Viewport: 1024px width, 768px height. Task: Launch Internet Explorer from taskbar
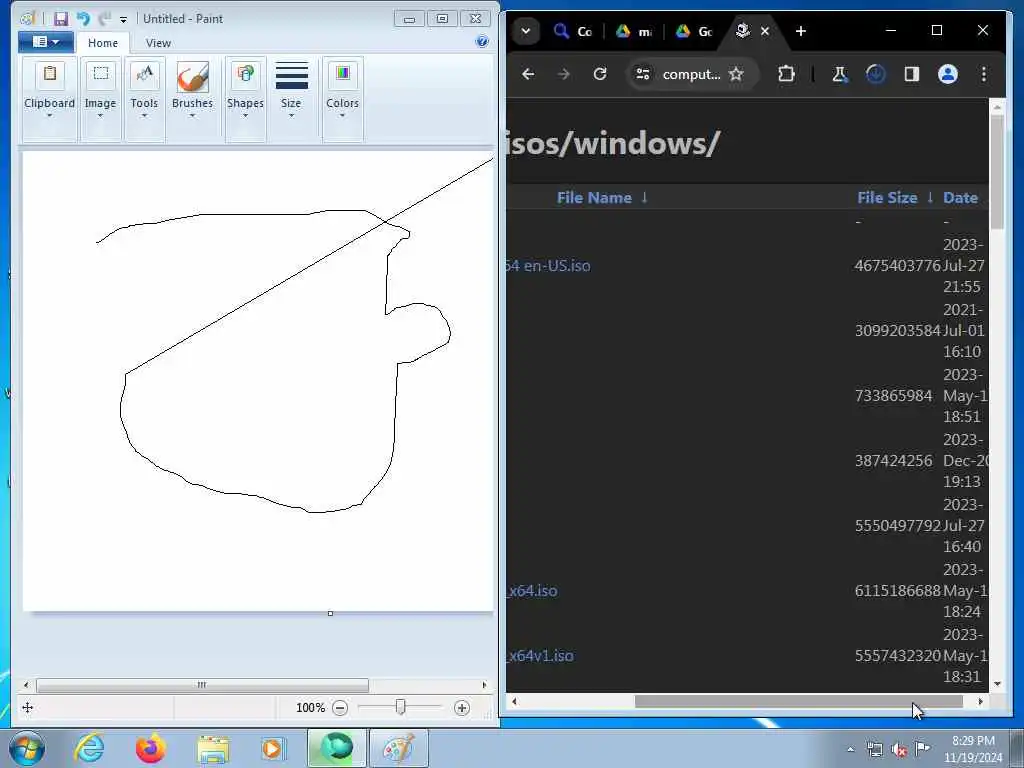(x=89, y=748)
